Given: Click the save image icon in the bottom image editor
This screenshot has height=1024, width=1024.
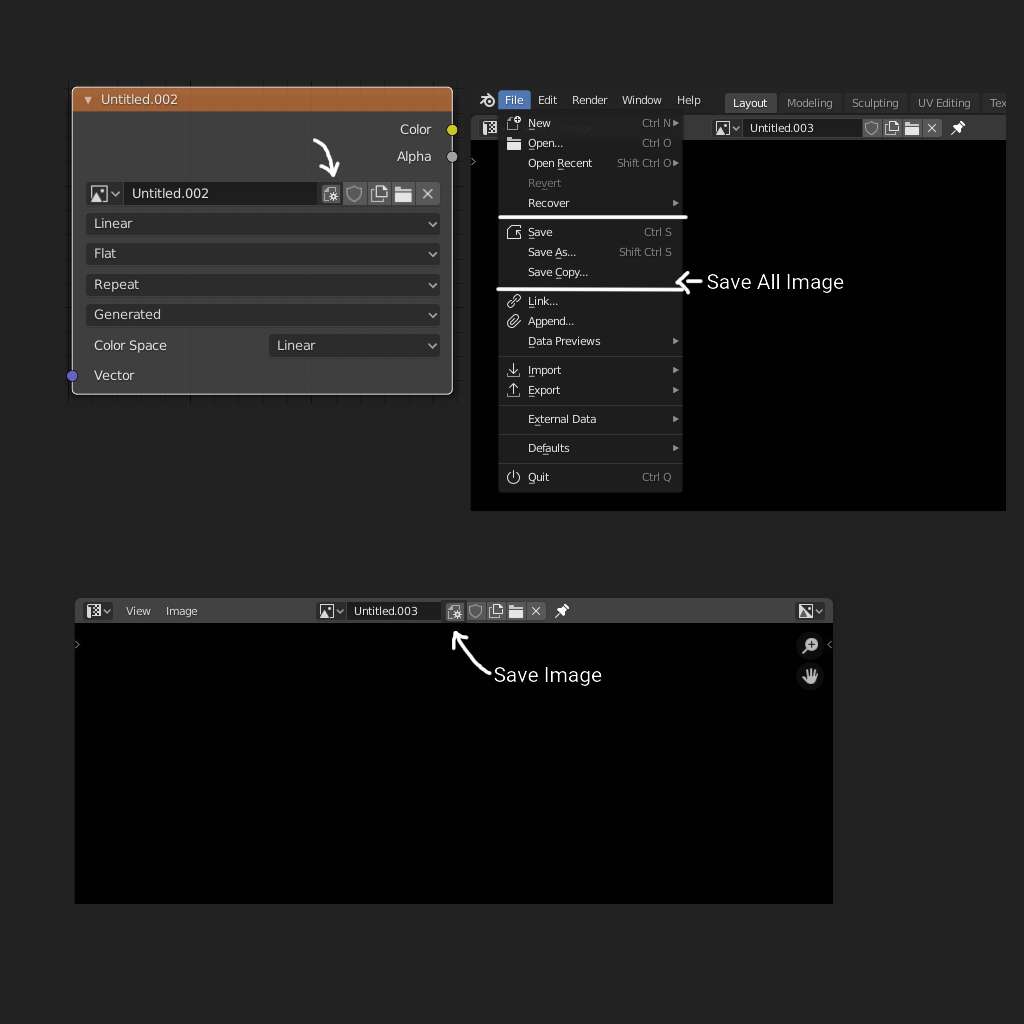Looking at the screenshot, I should pyautogui.click(x=455, y=611).
